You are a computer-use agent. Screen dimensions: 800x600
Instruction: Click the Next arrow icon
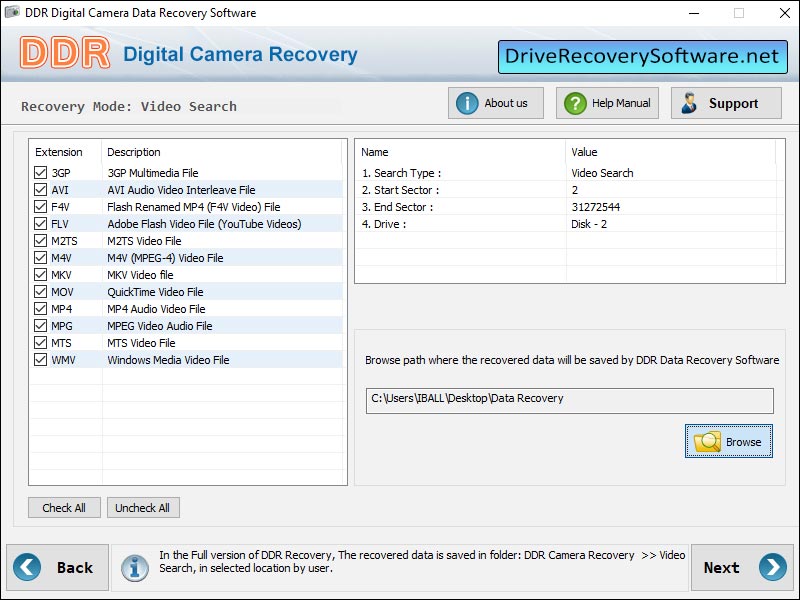[x=772, y=567]
